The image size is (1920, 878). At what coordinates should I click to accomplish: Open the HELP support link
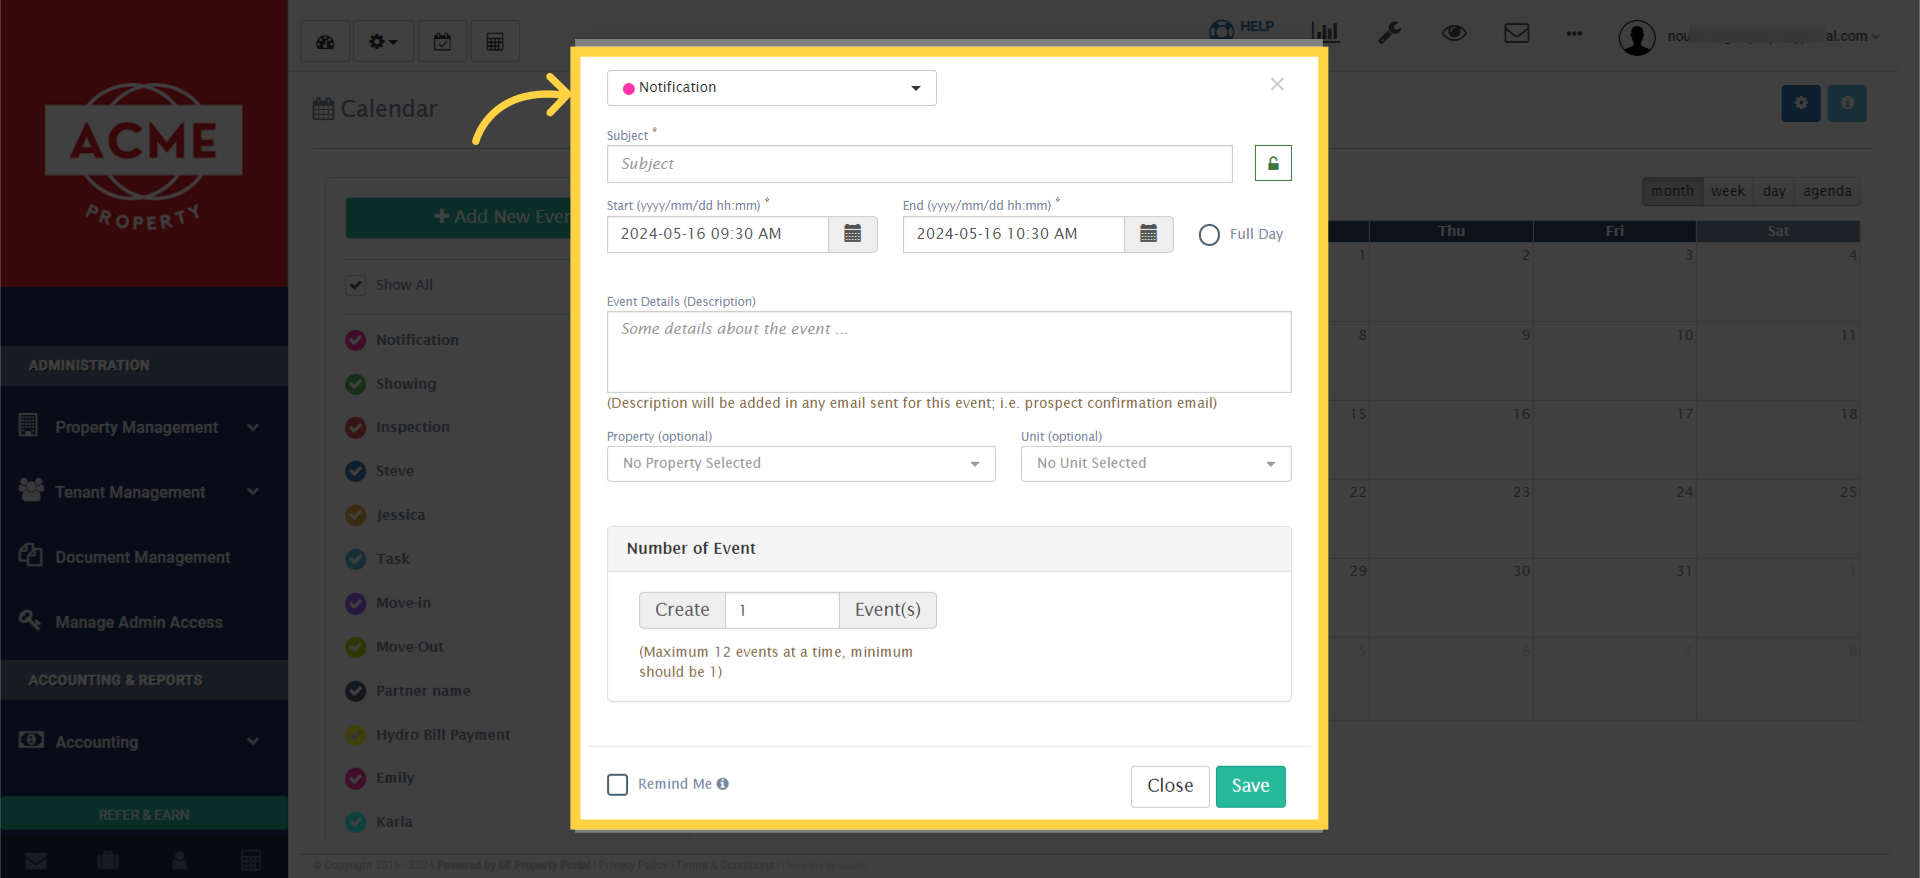tap(1241, 28)
